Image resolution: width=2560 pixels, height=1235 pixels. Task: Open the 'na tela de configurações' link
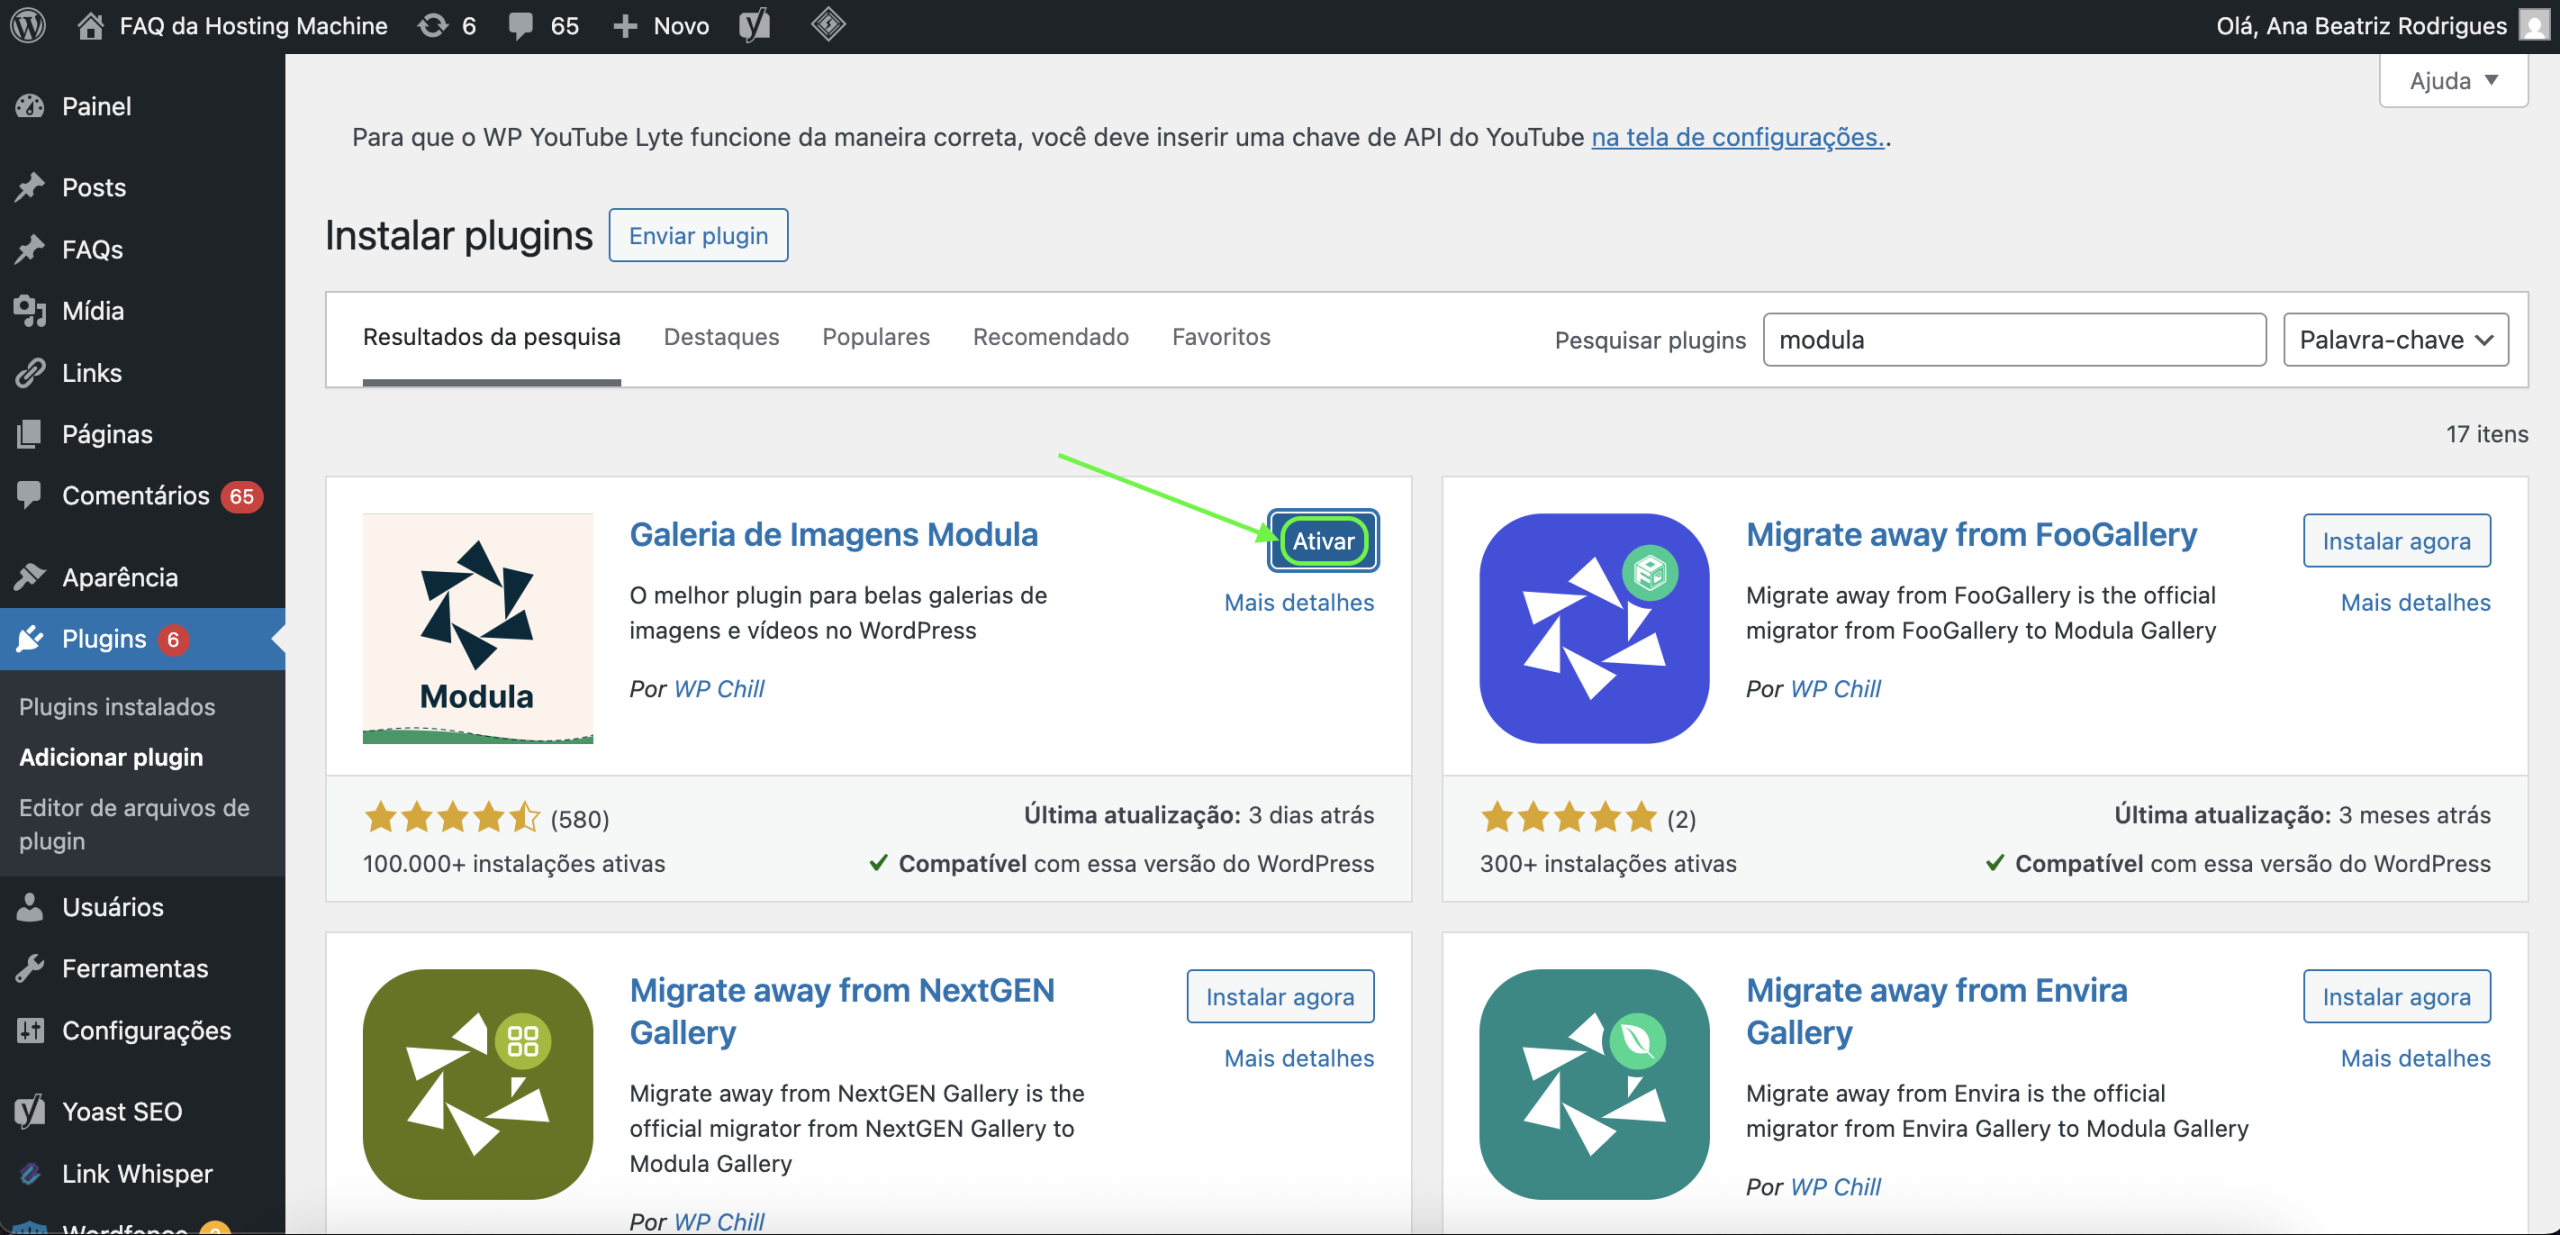click(1738, 137)
